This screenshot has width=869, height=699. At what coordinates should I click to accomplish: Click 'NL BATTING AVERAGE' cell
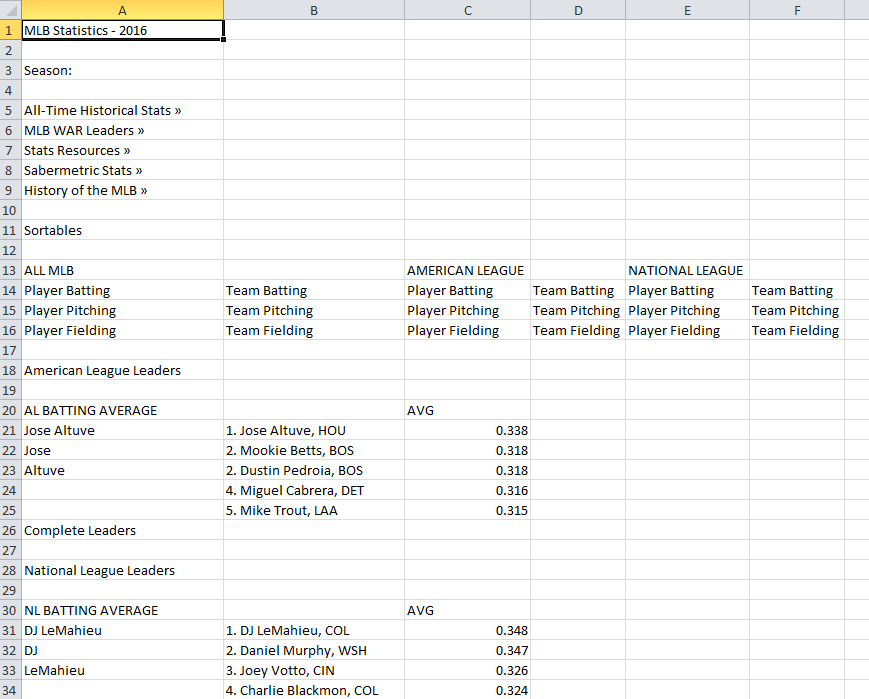[x=122, y=610]
